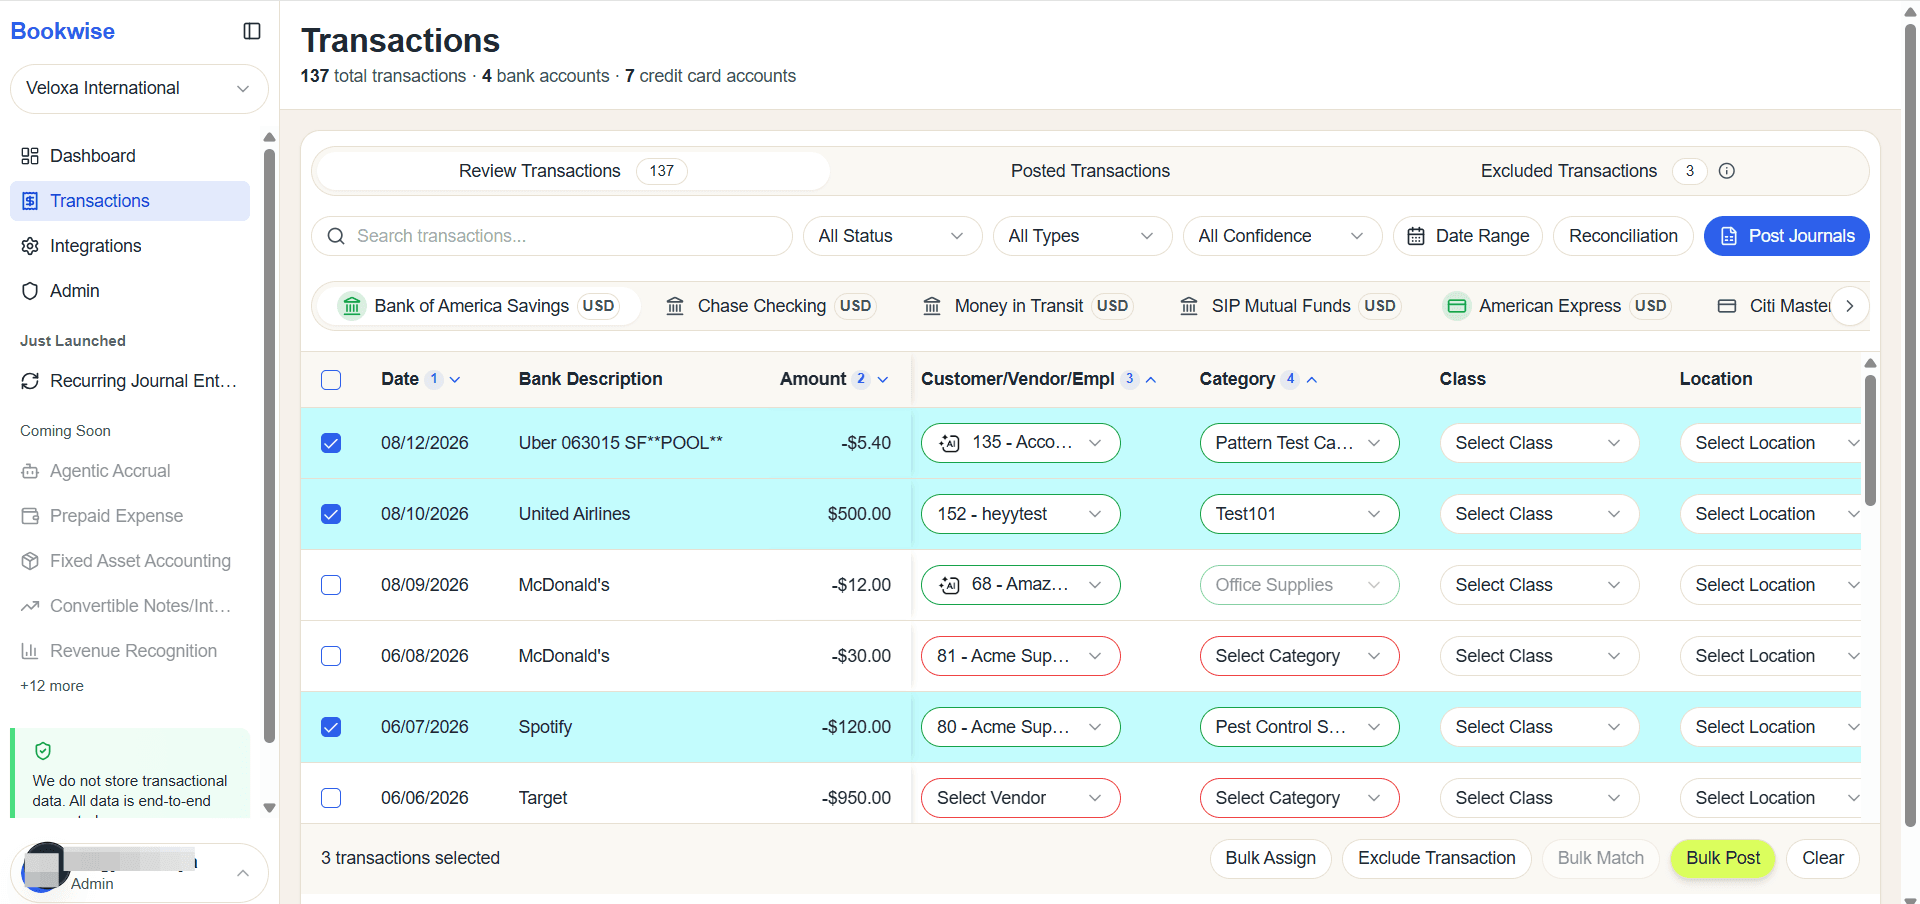Click the search magnifier icon
1920x904 pixels.
[x=336, y=236]
